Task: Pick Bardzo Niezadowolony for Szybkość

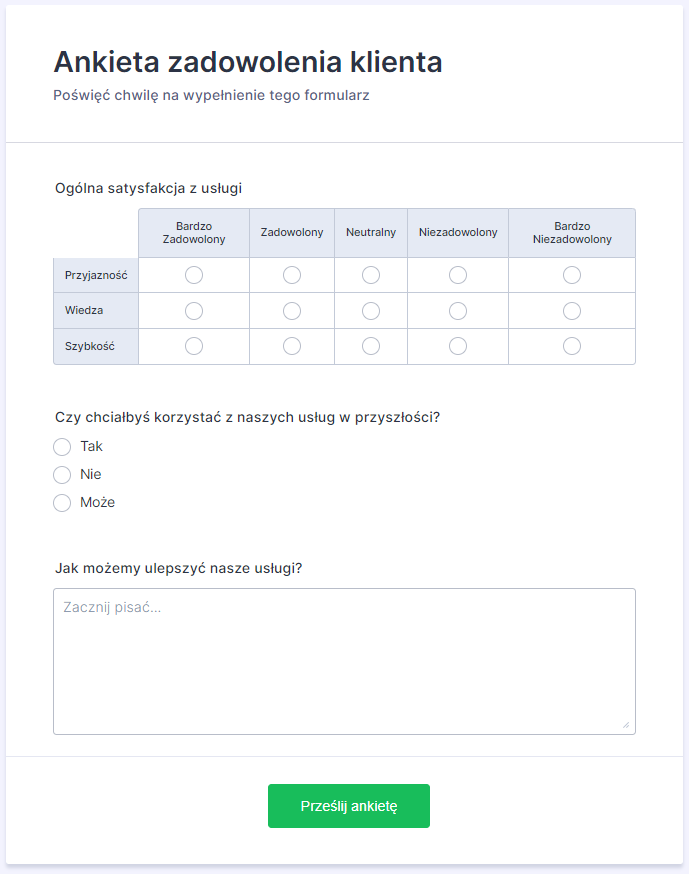Action: click(x=572, y=346)
